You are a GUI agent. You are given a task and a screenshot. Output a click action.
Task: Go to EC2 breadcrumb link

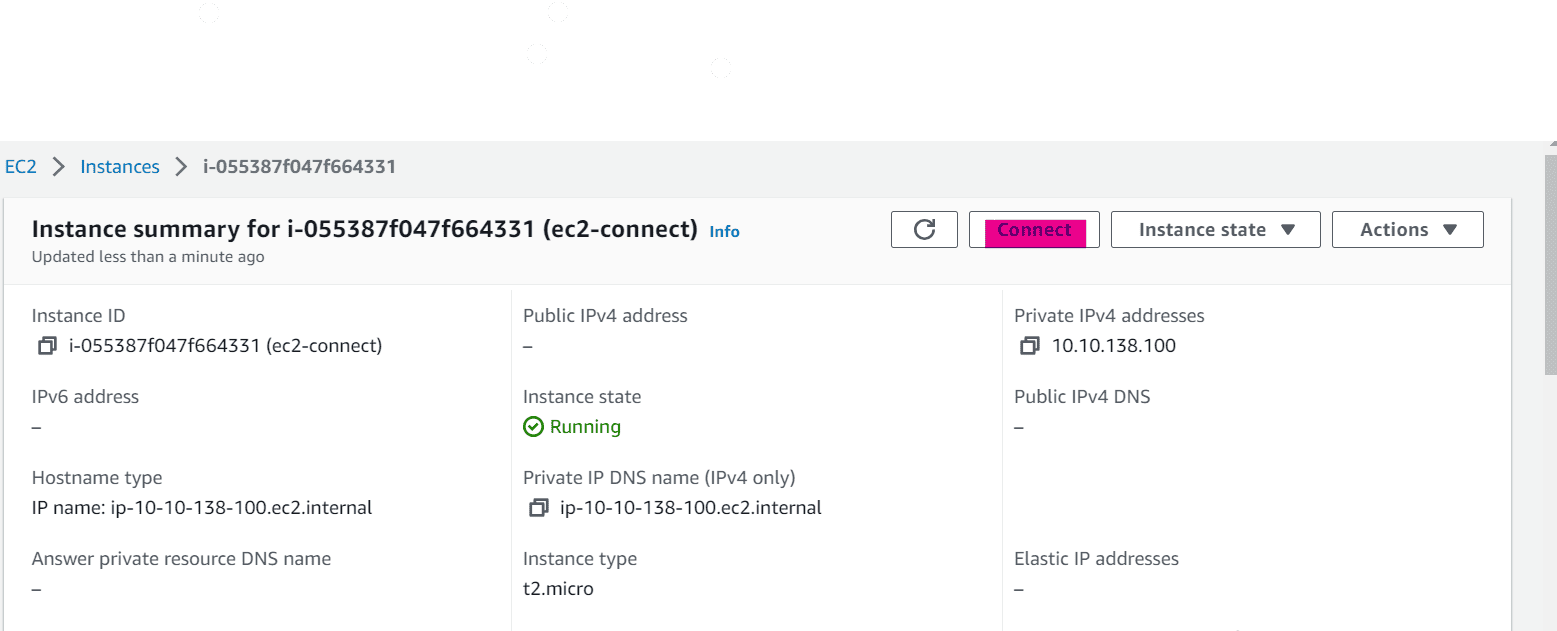point(20,167)
